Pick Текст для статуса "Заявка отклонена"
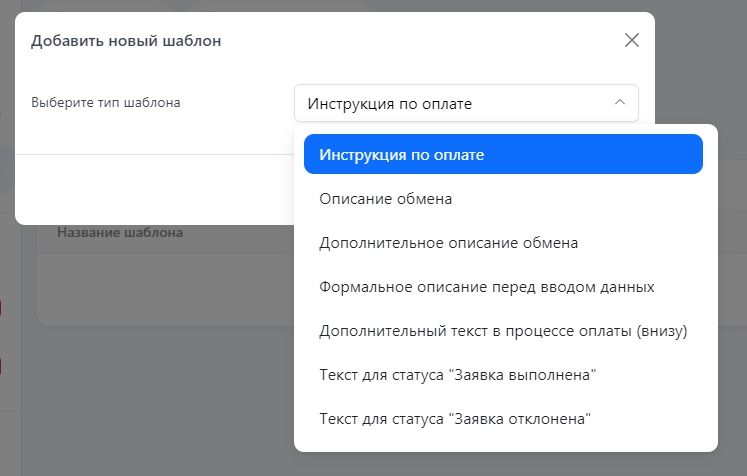The width and height of the screenshot is (747, 476). (455, 419)
